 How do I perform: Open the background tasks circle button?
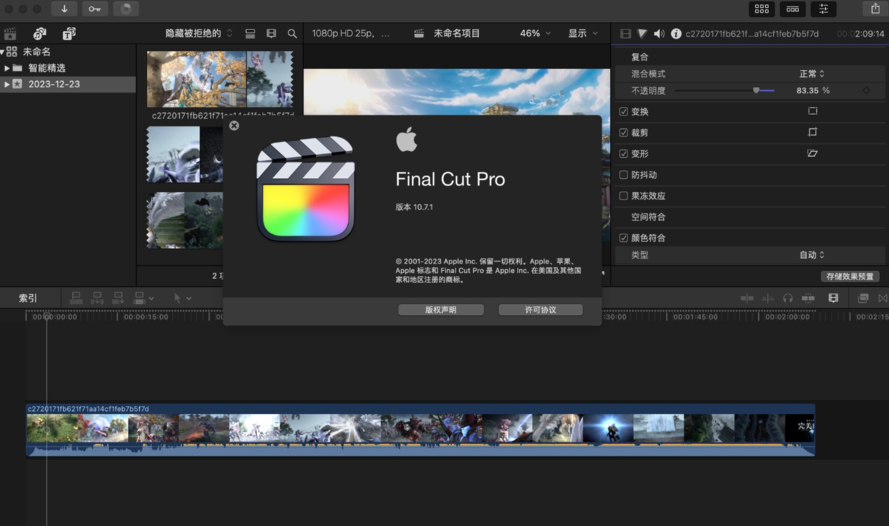(x=126, y=9)
